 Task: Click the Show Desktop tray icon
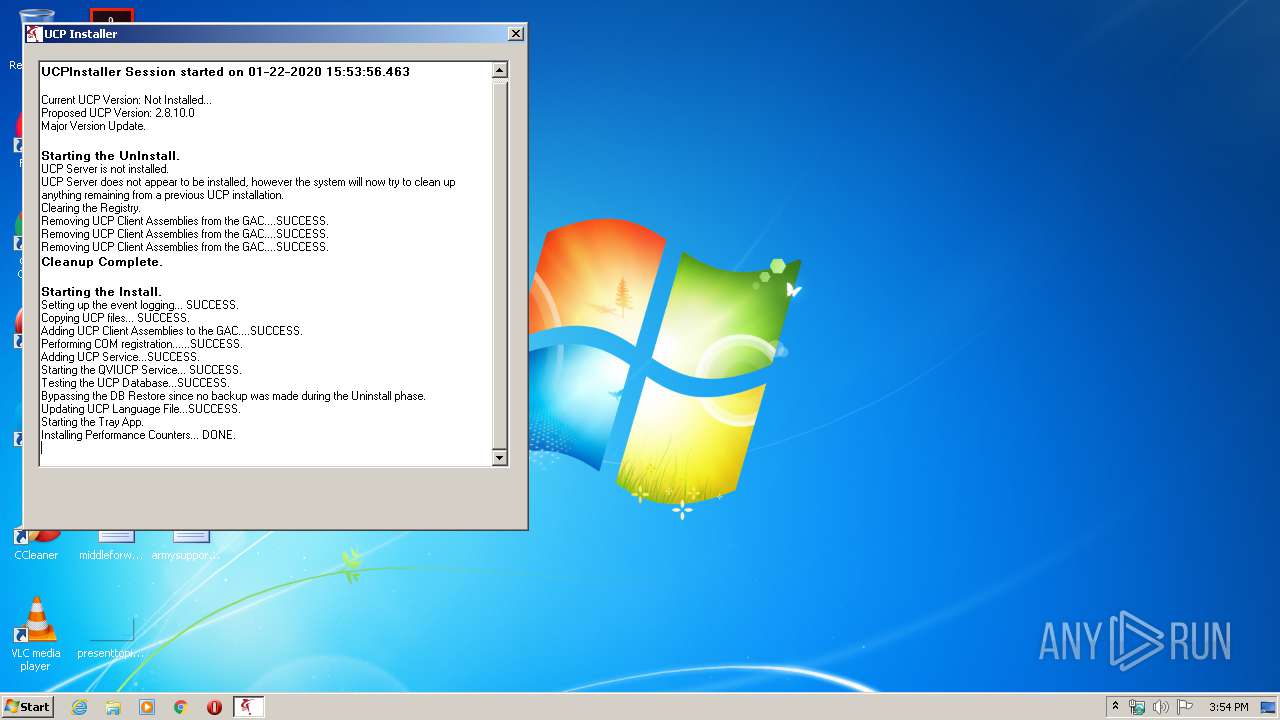1268,707
